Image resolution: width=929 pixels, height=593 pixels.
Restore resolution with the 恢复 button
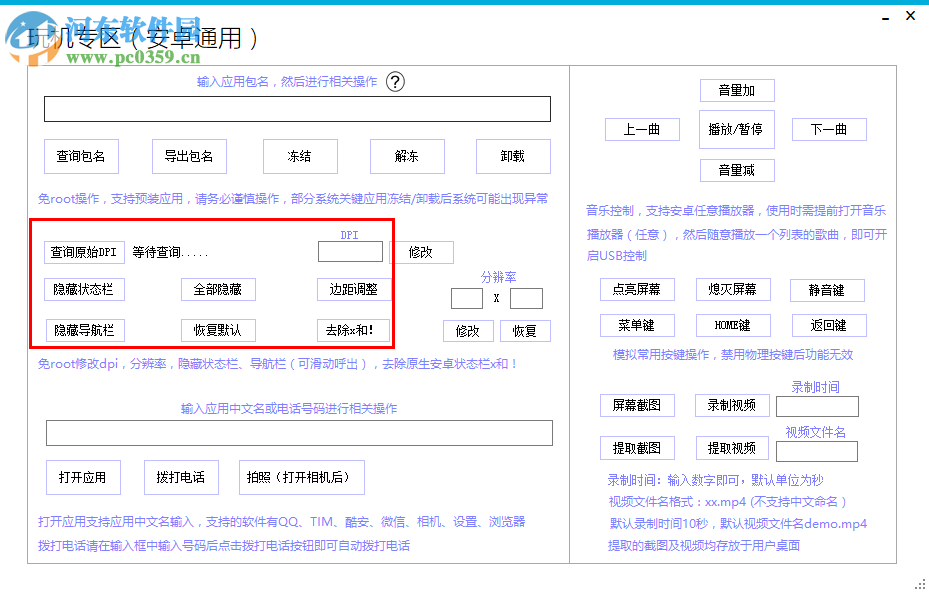pyautogui.click(x=525, y=331)
